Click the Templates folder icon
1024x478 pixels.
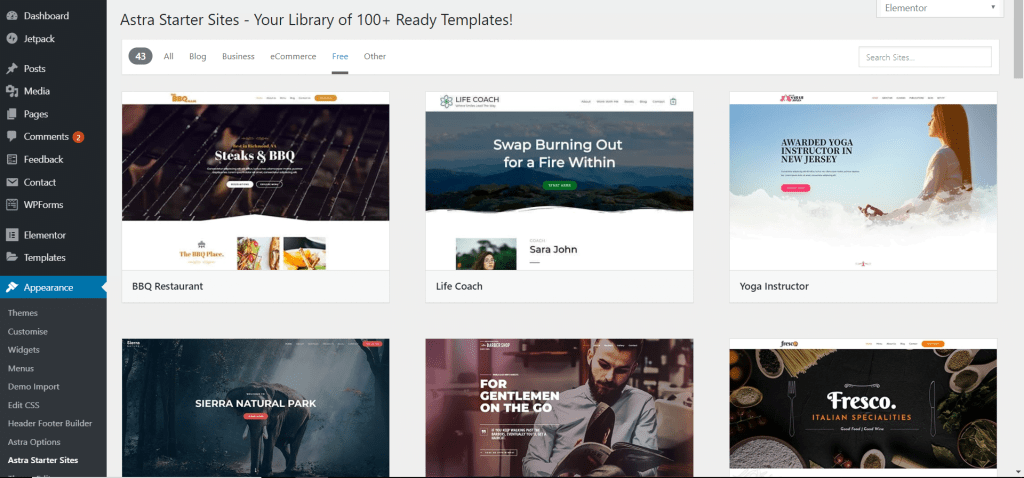tap(12, 257)
